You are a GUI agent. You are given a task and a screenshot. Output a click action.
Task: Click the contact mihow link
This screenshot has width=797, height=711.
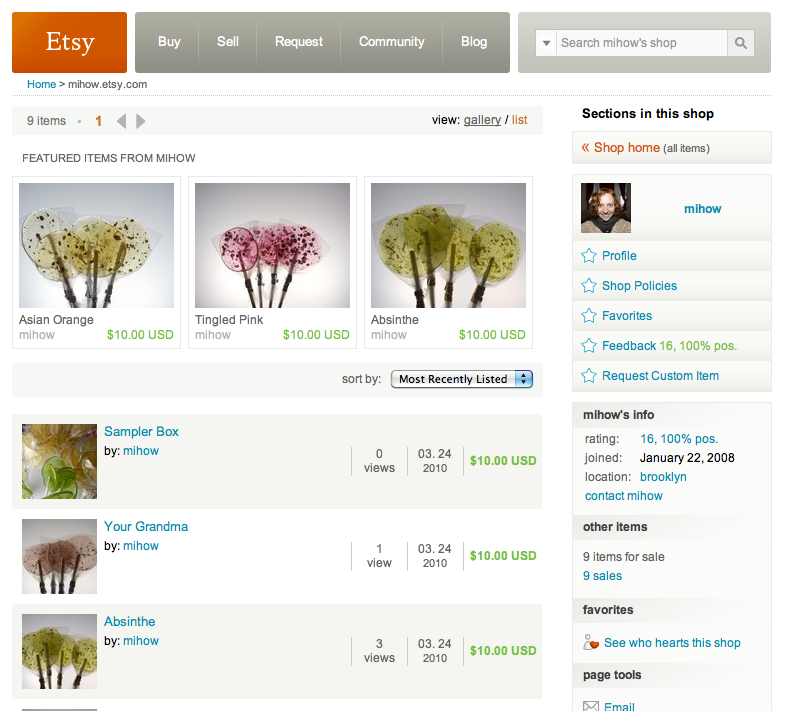(x=623, y=496)
